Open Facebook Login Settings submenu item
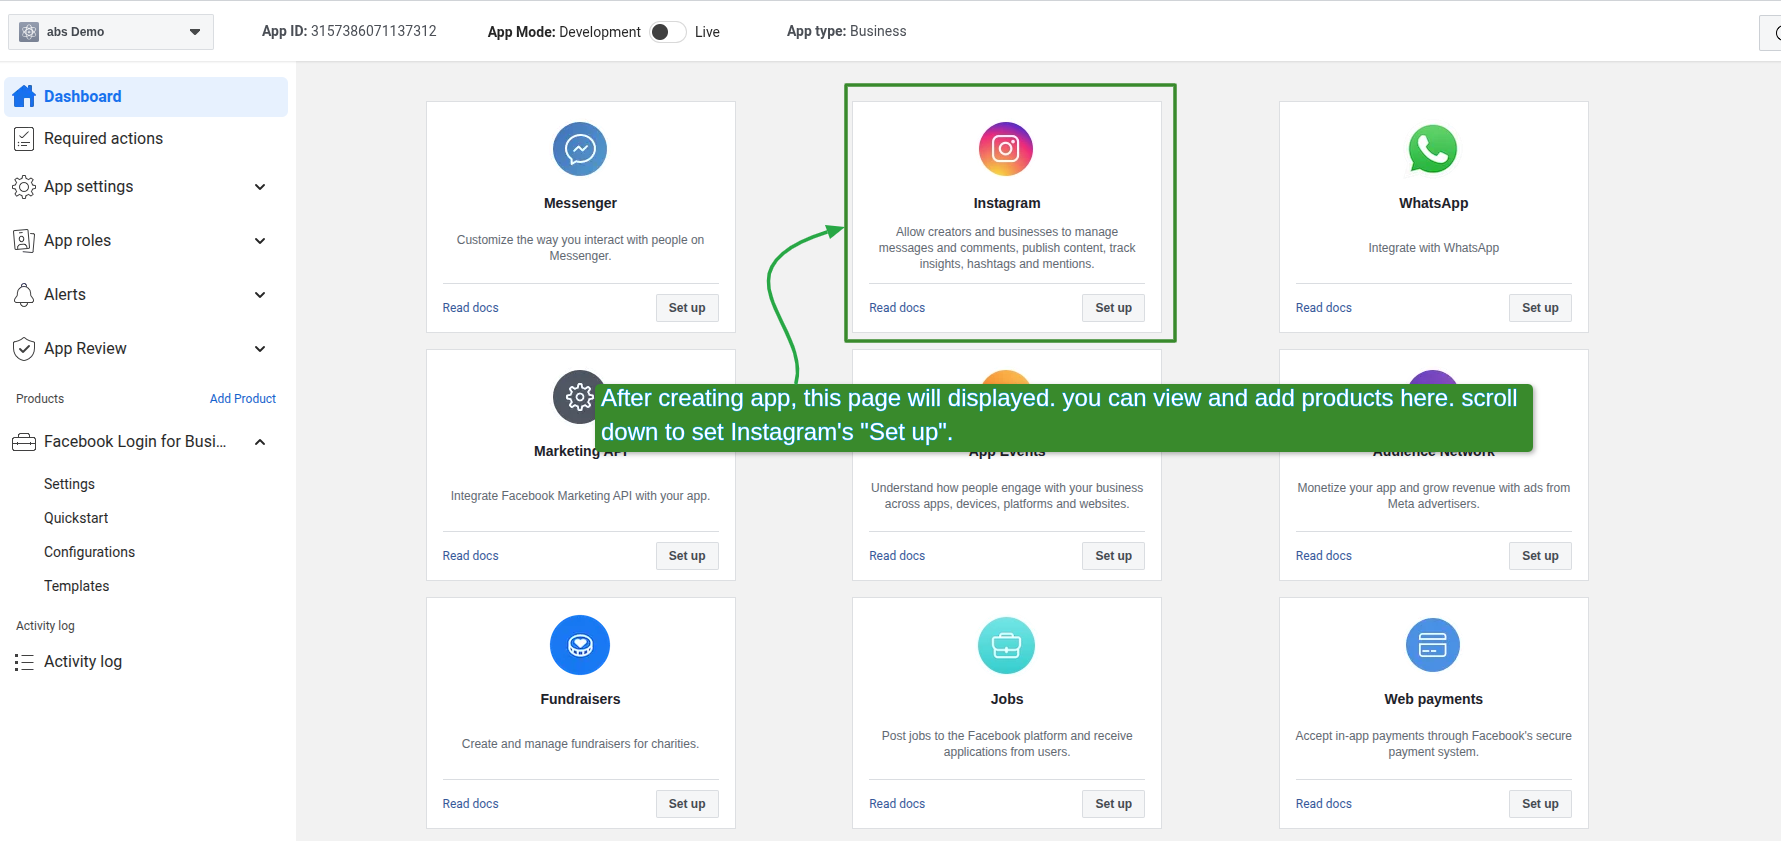The image size is (1781, 841). coord(69,484)
